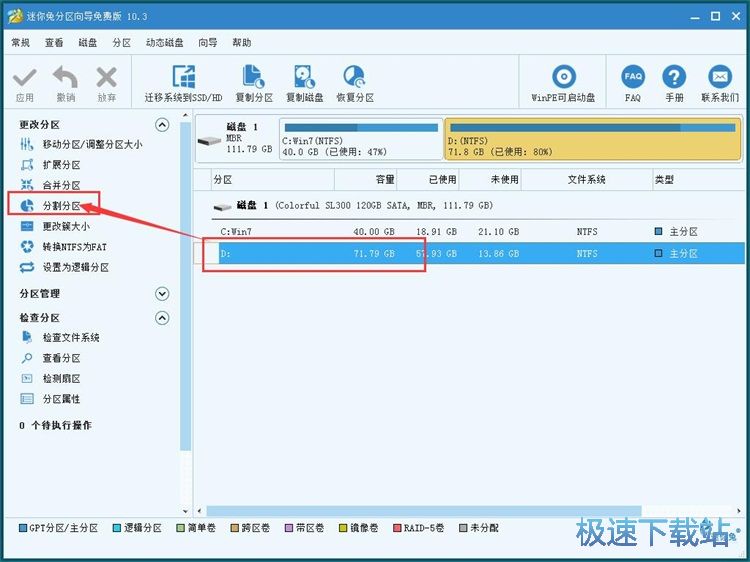Open the View (查看) menu
Screen dimensions: 750x562
point(54,43)
